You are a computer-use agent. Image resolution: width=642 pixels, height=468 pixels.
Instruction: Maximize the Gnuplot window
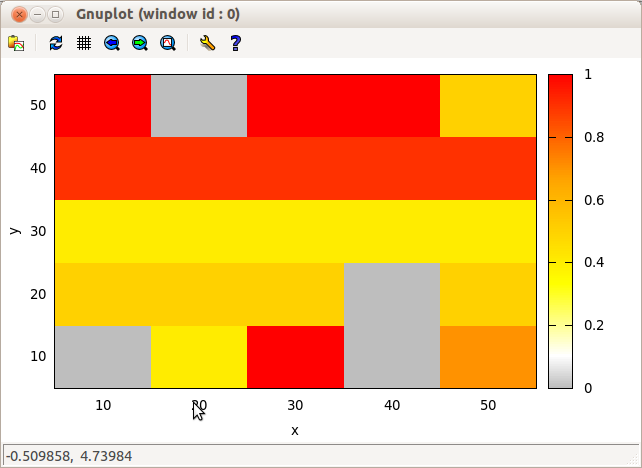click(x=55, y=15)
